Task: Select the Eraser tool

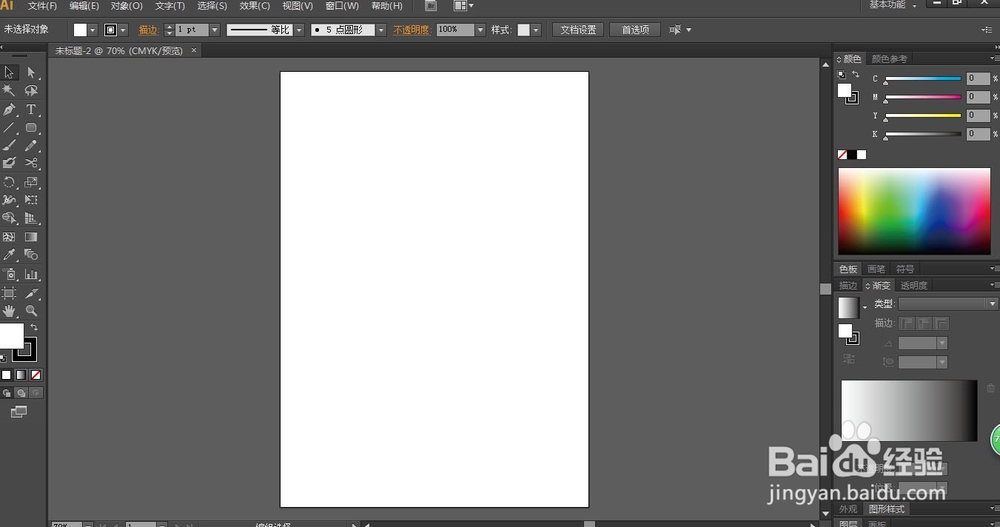Action: 9,163
